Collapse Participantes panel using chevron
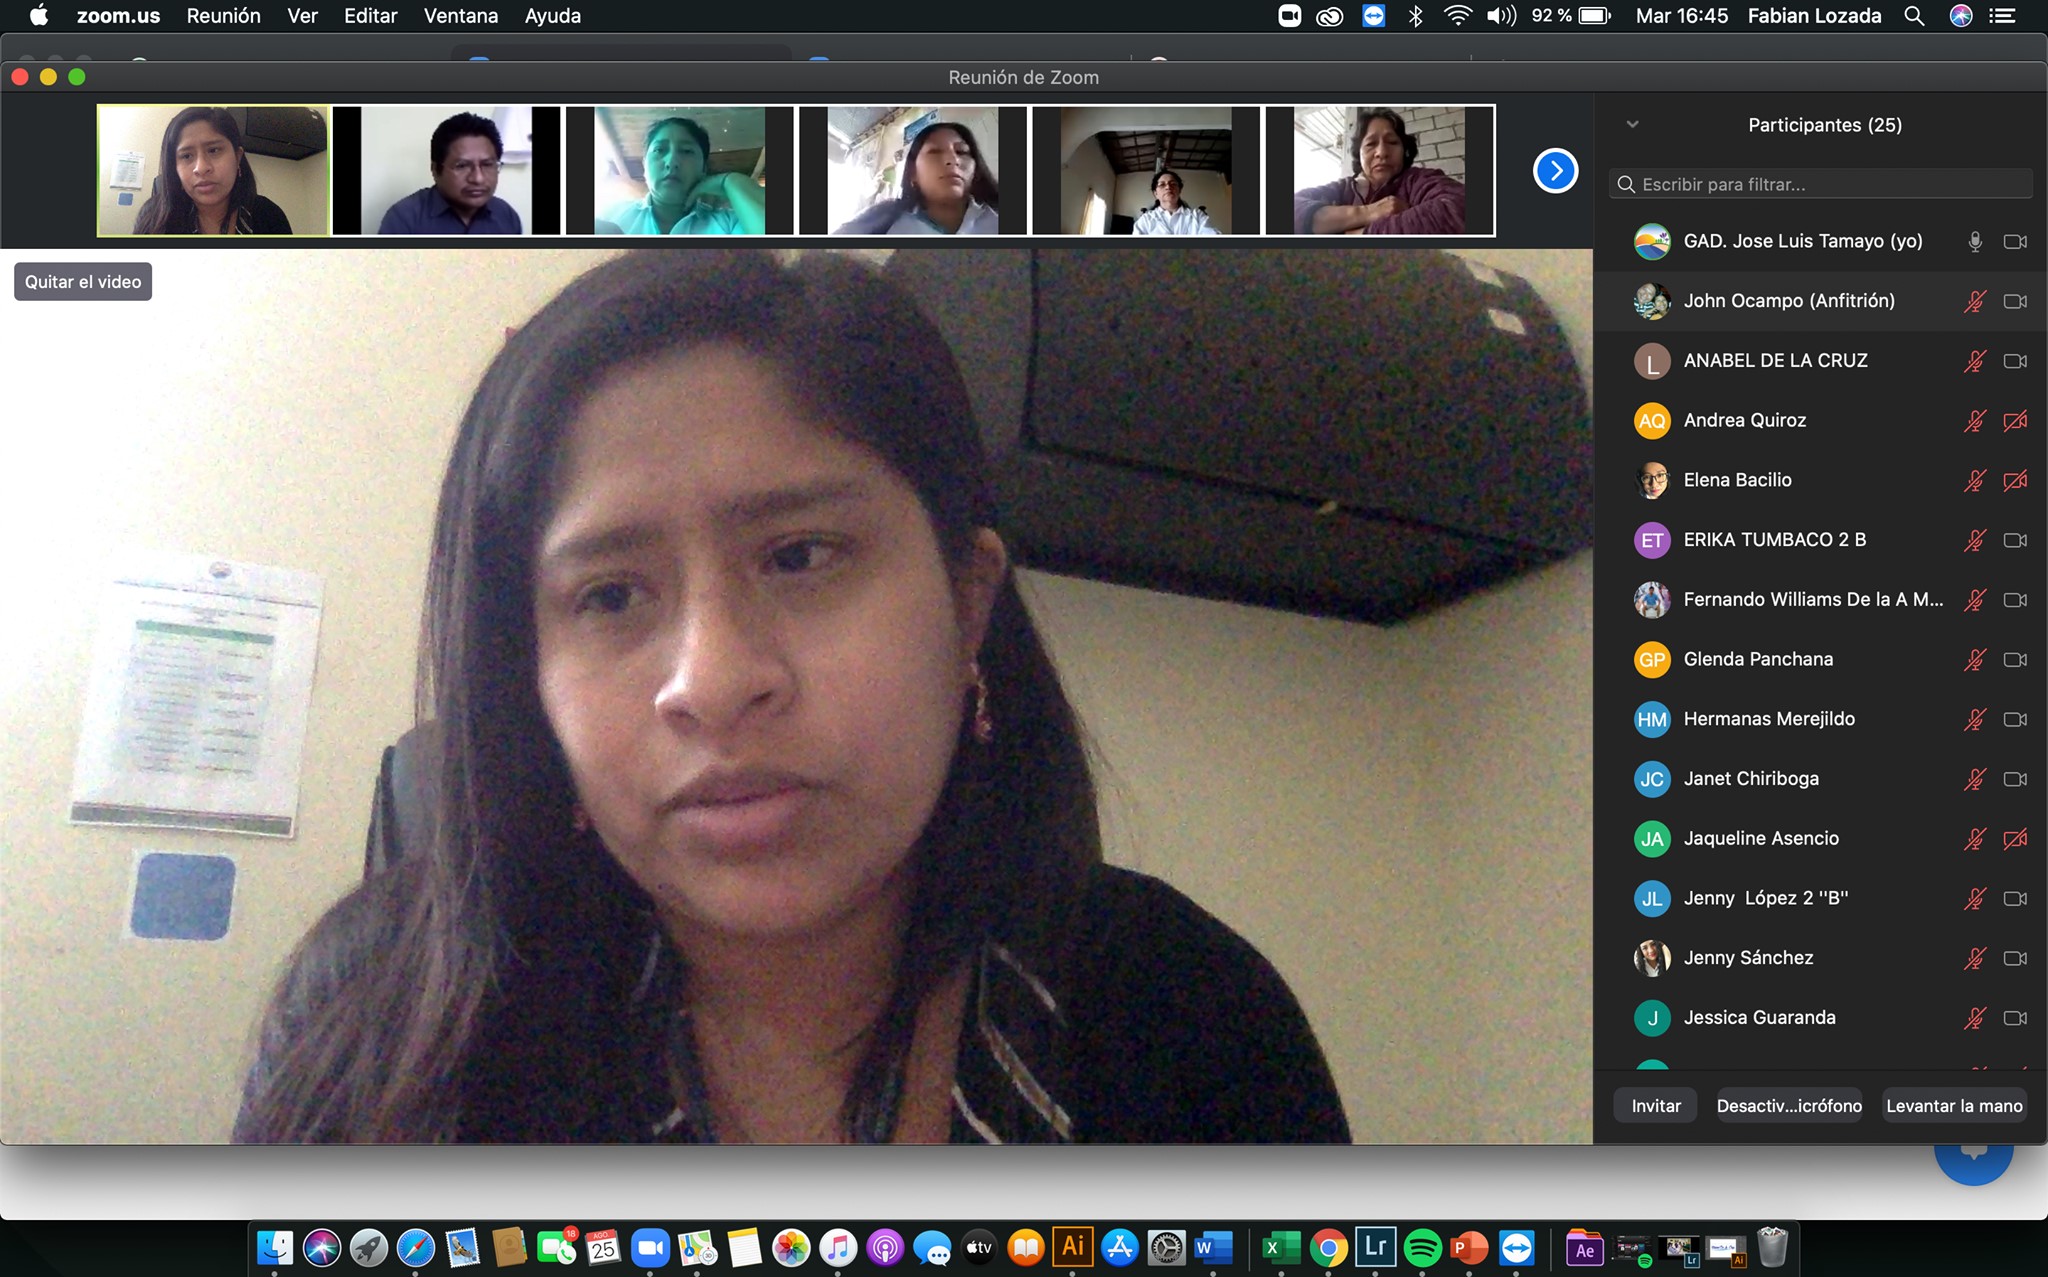The height and width of the screenshot is (1277, 2048). click(x=1632, y=125)
